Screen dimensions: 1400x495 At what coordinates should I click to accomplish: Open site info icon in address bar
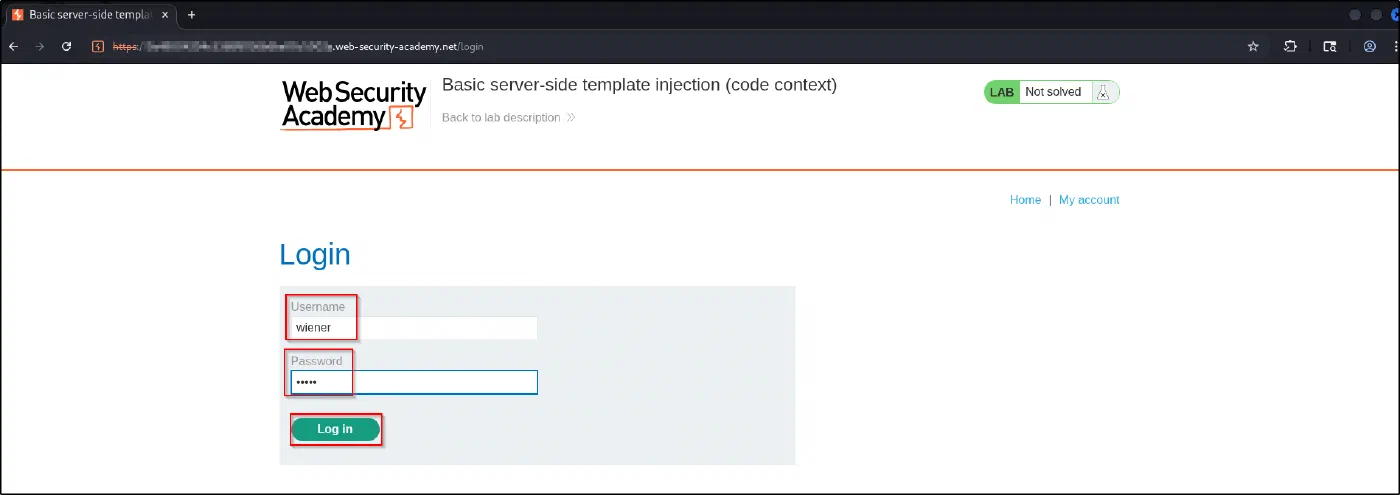coord(97,46)
